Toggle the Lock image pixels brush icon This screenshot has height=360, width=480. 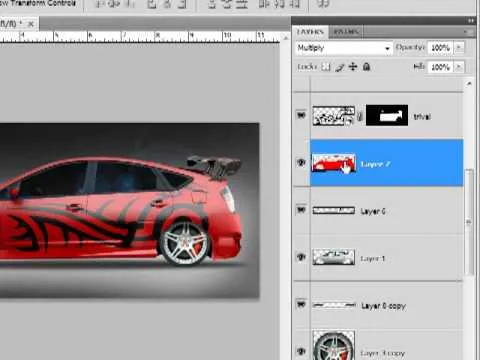point(339,67)
